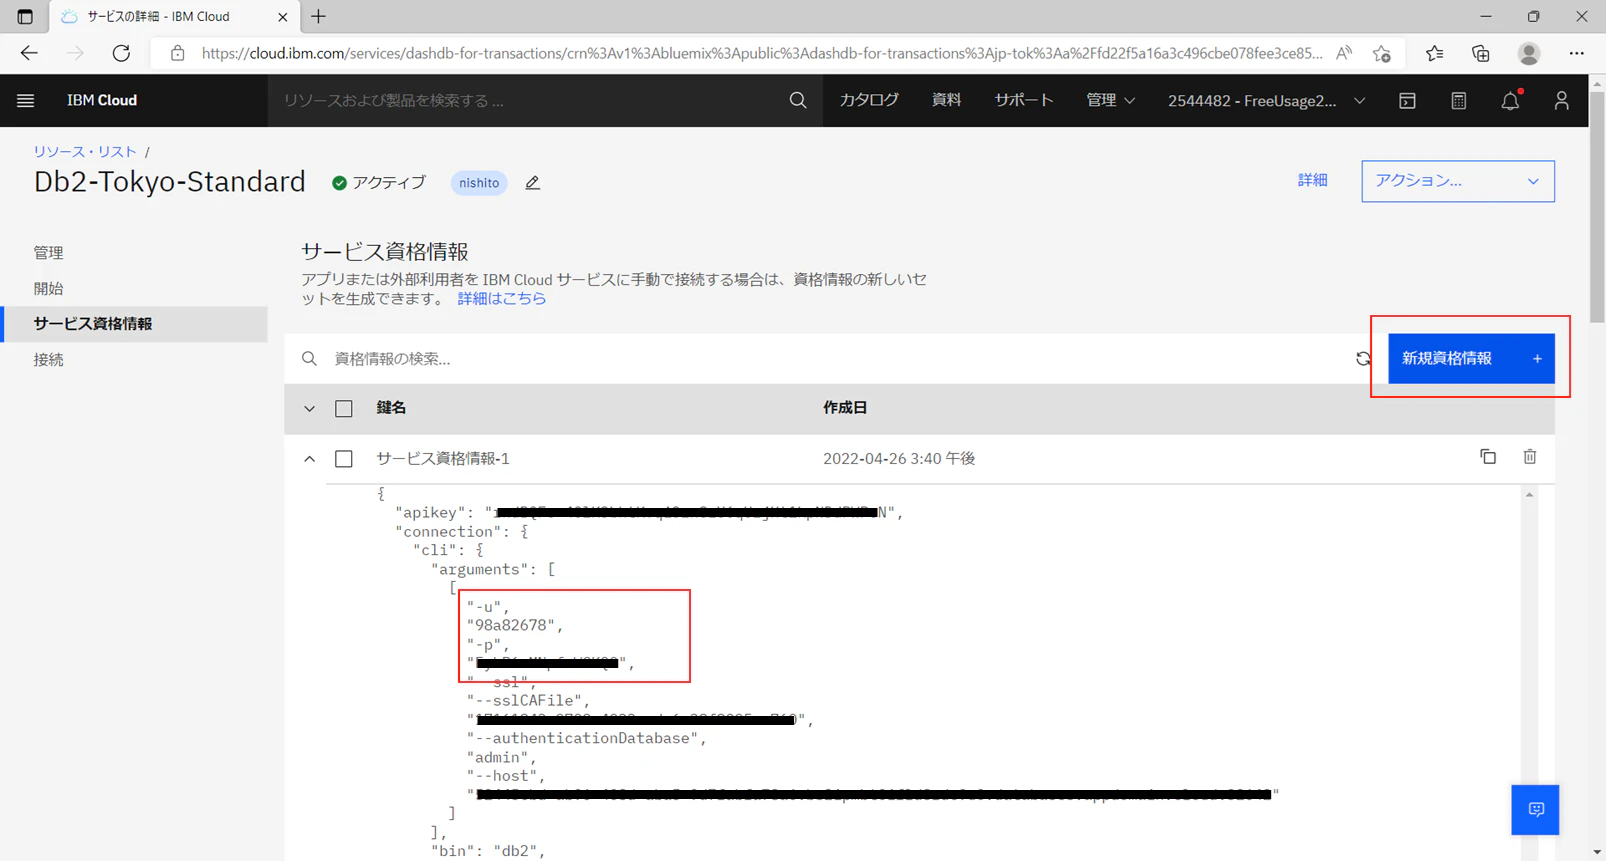1606x861 pixels.
Task: Delete サービス資格情報-1 with trash icon
Action: [x=1530, y=457]
